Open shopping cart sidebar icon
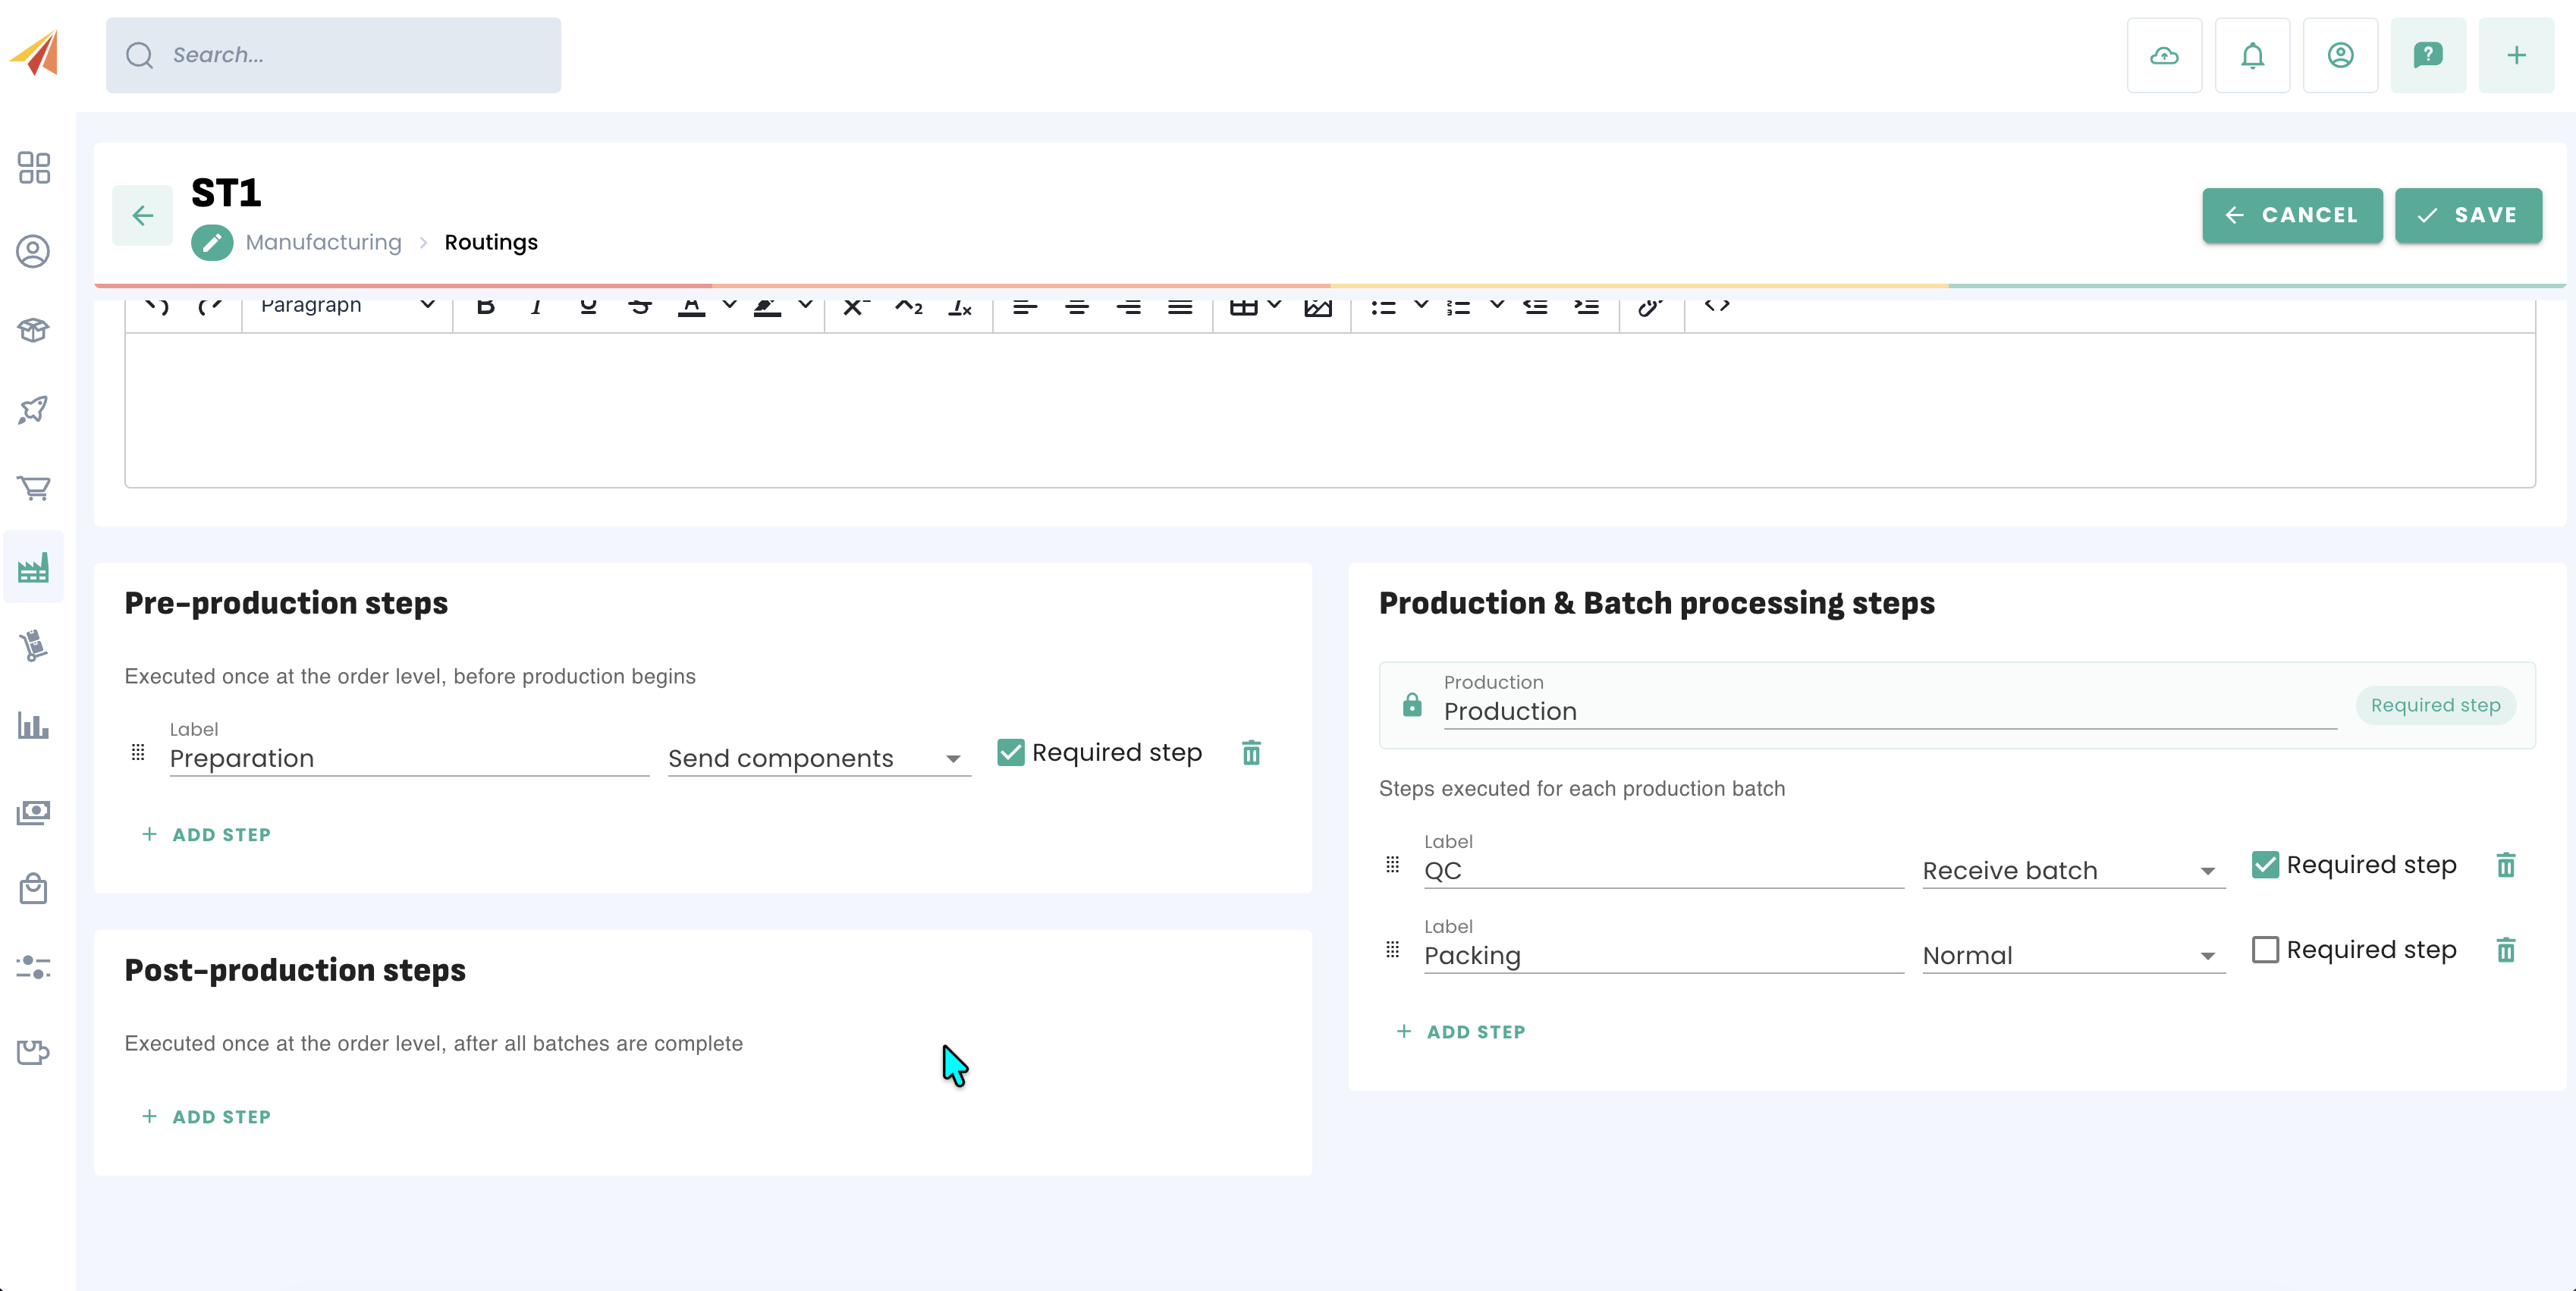This screenshot has width=2576, height=1291. click(33, 488)
